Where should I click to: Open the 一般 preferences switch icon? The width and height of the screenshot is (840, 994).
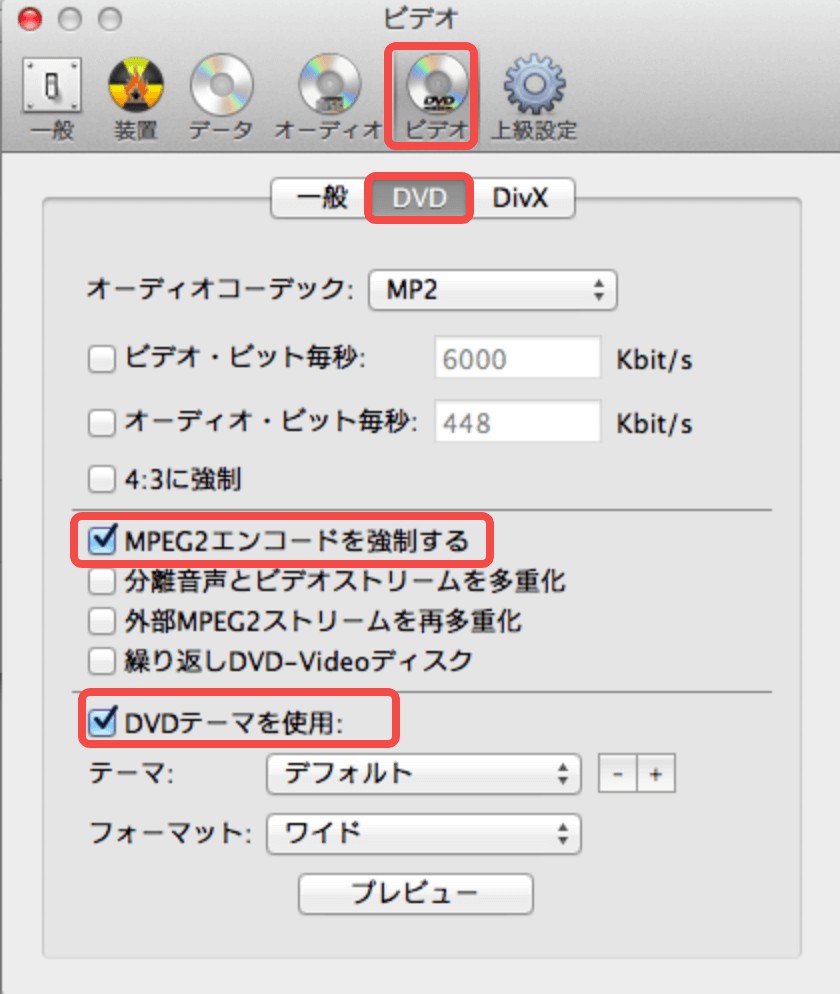52,86
